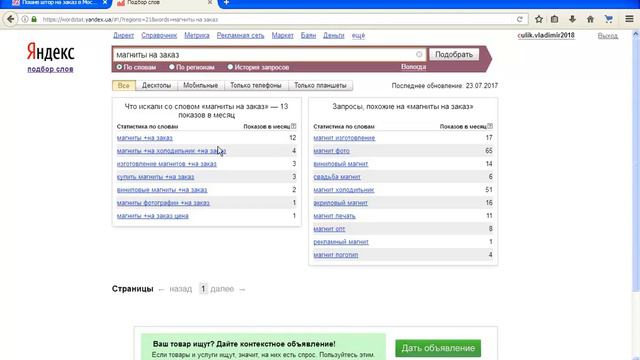
Task: Open similar query магнит изготовление
Action: 344,138
